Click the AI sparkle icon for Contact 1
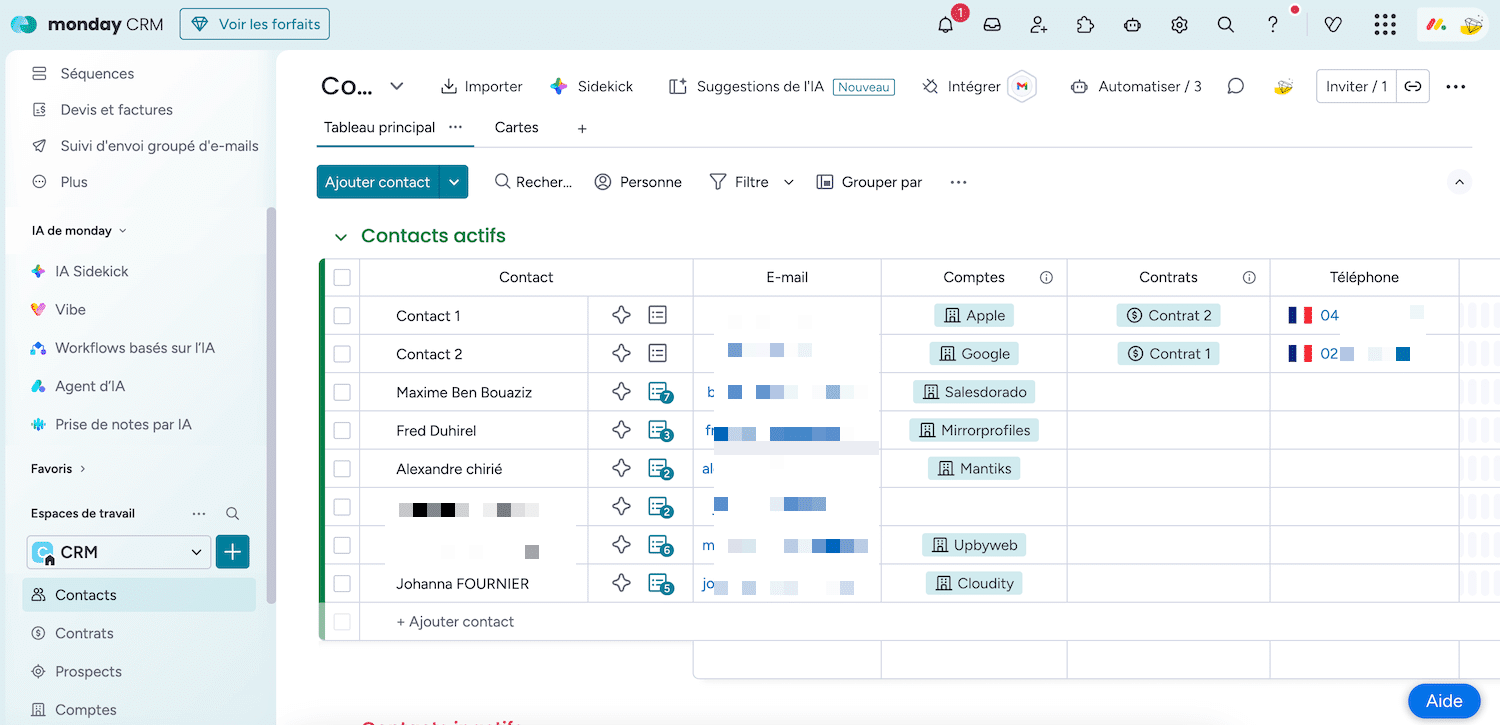 pos(621,315)
